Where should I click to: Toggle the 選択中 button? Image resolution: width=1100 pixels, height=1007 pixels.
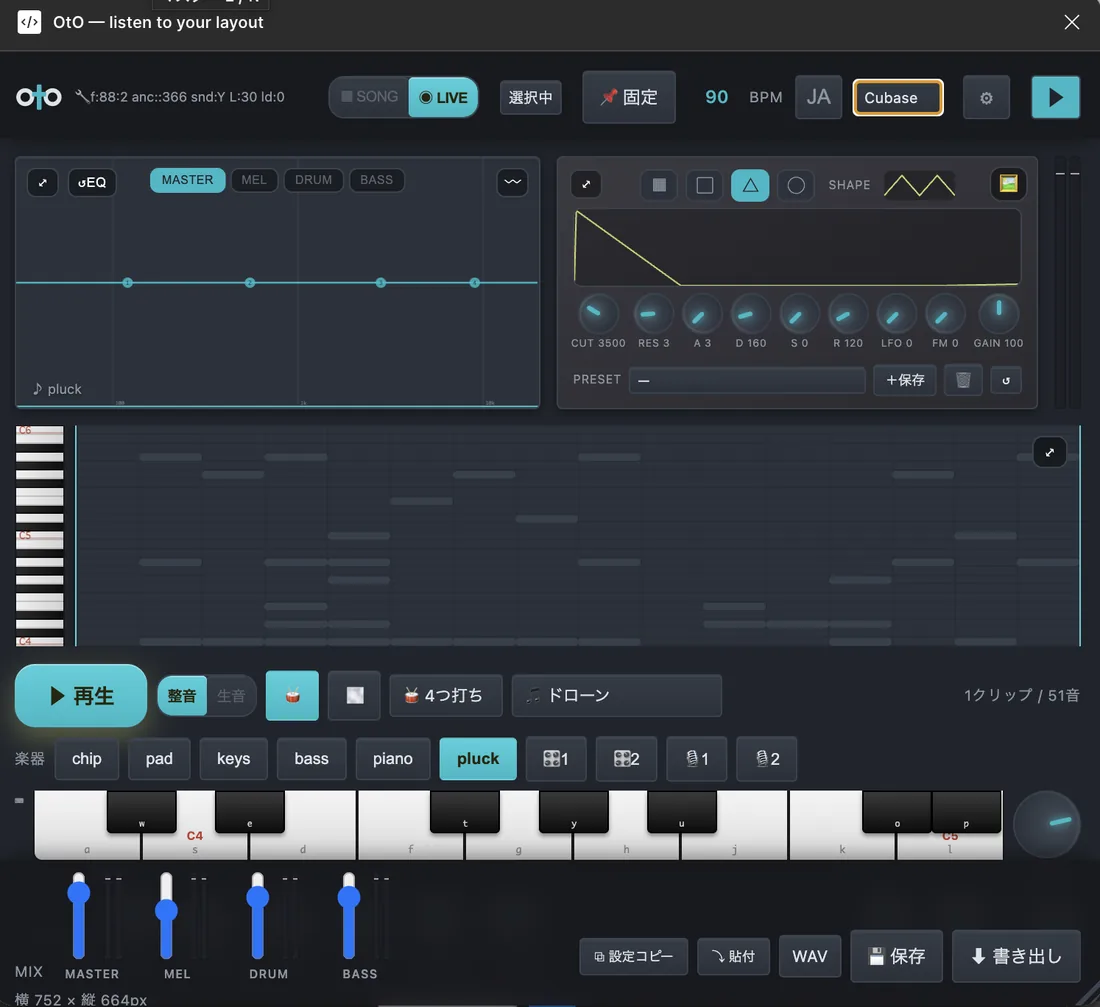point(530,98)
